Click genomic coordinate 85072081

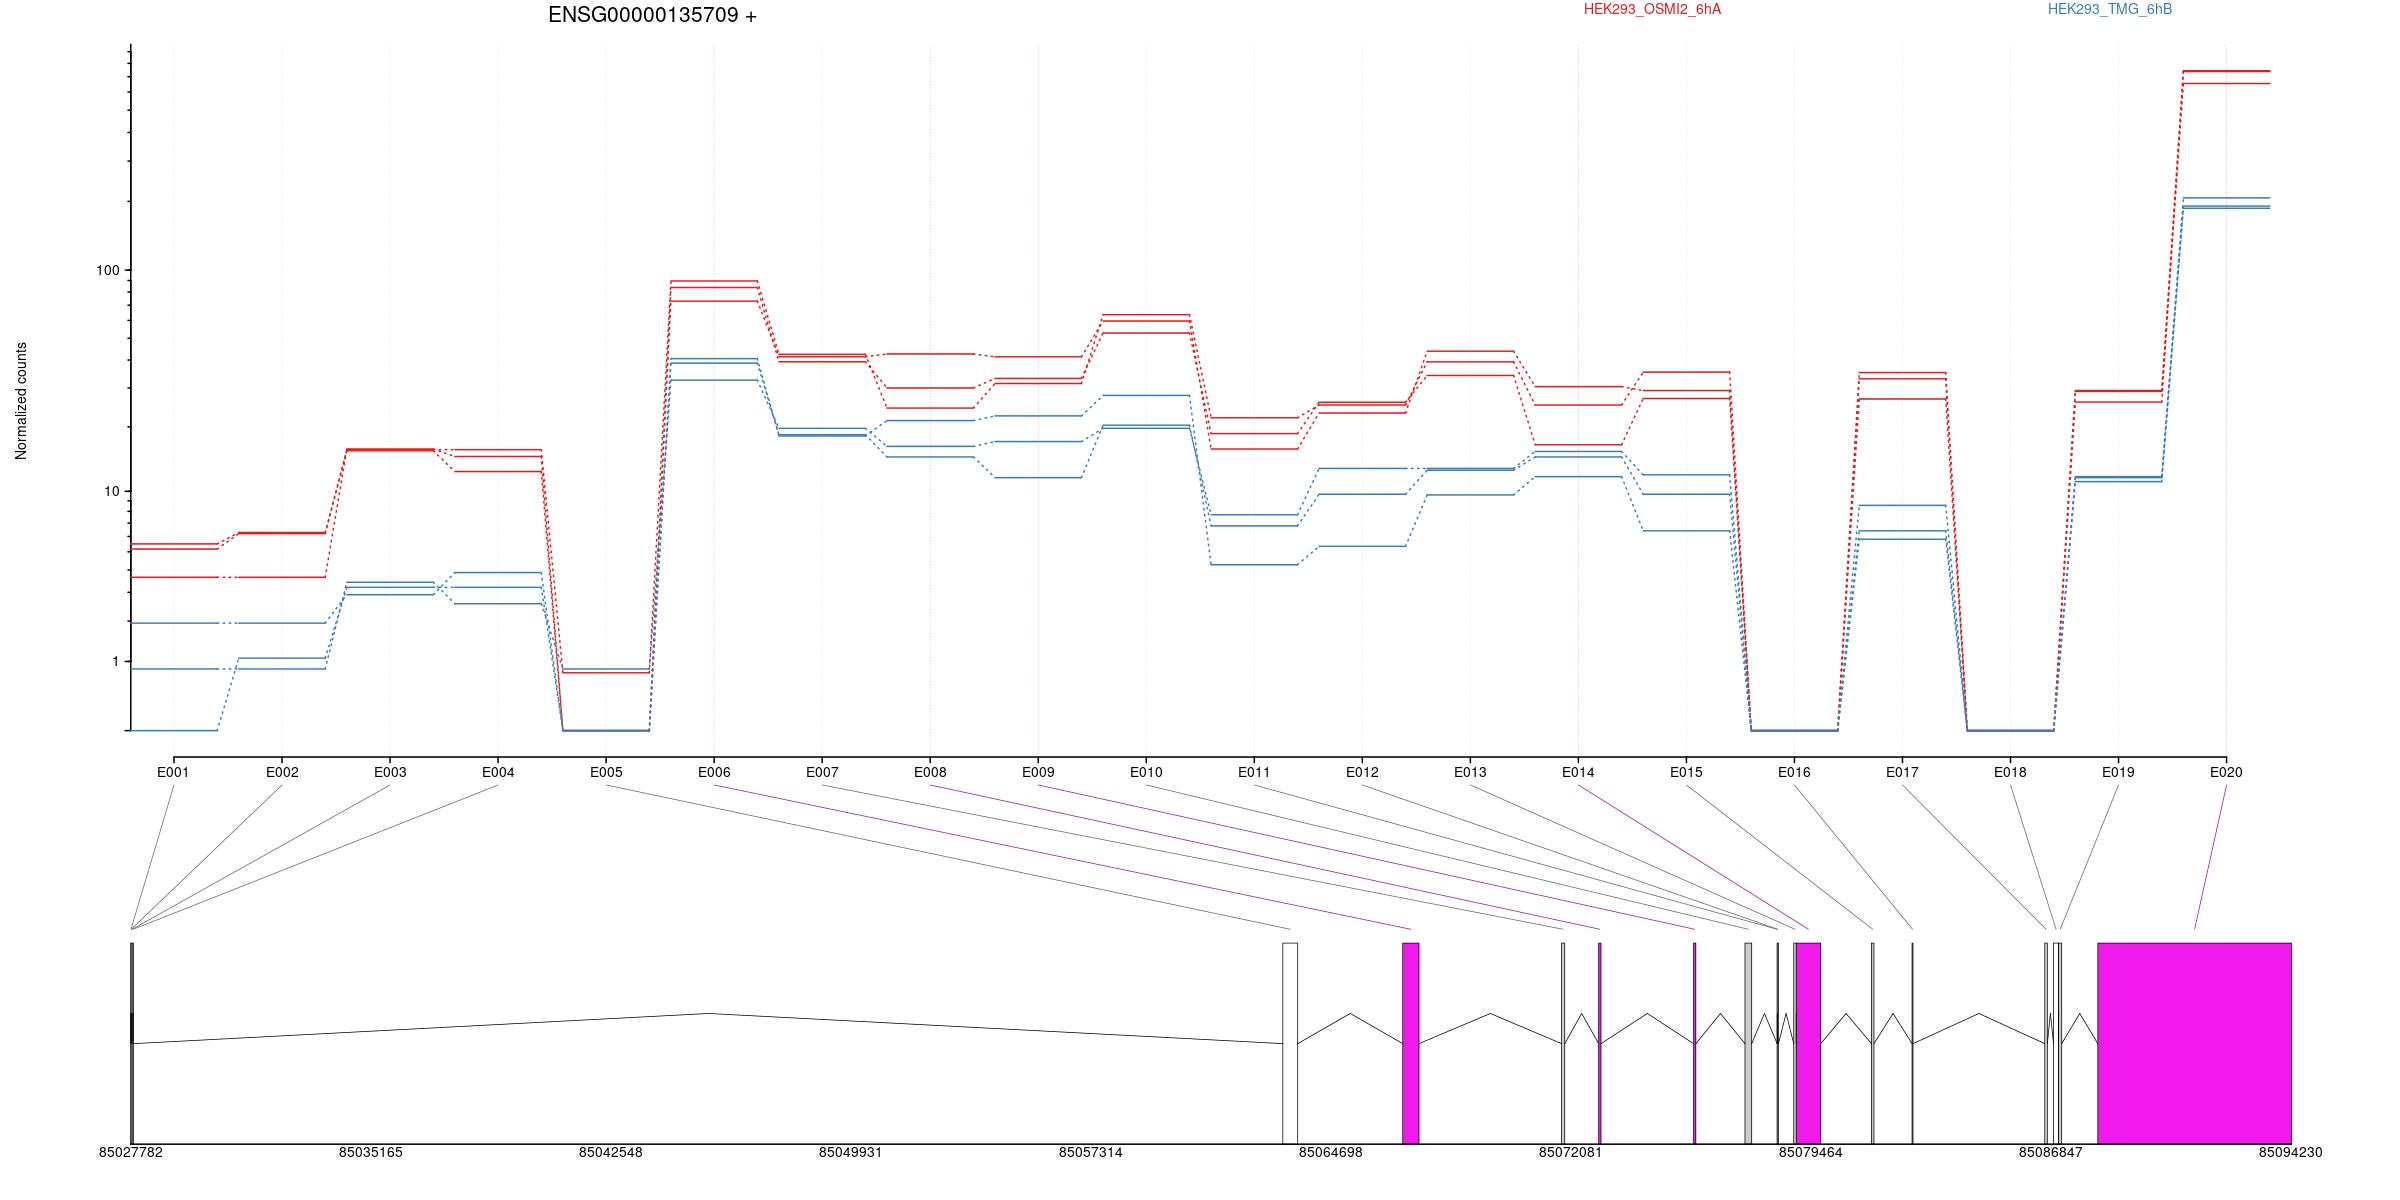[x=1571, y=1153]
